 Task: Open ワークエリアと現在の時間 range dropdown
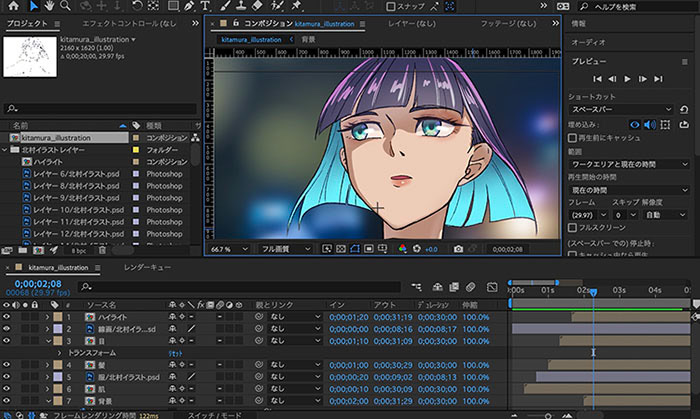coord(630,164)
